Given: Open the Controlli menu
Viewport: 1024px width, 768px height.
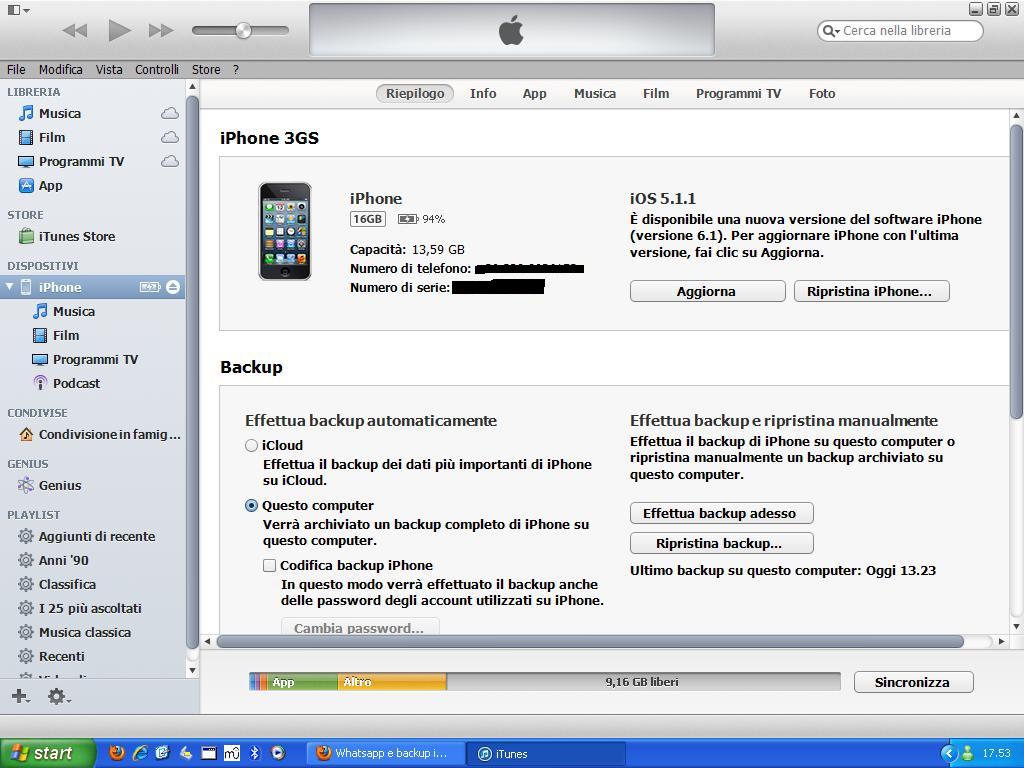Looking at the screenshot, I should click(157, 69).
